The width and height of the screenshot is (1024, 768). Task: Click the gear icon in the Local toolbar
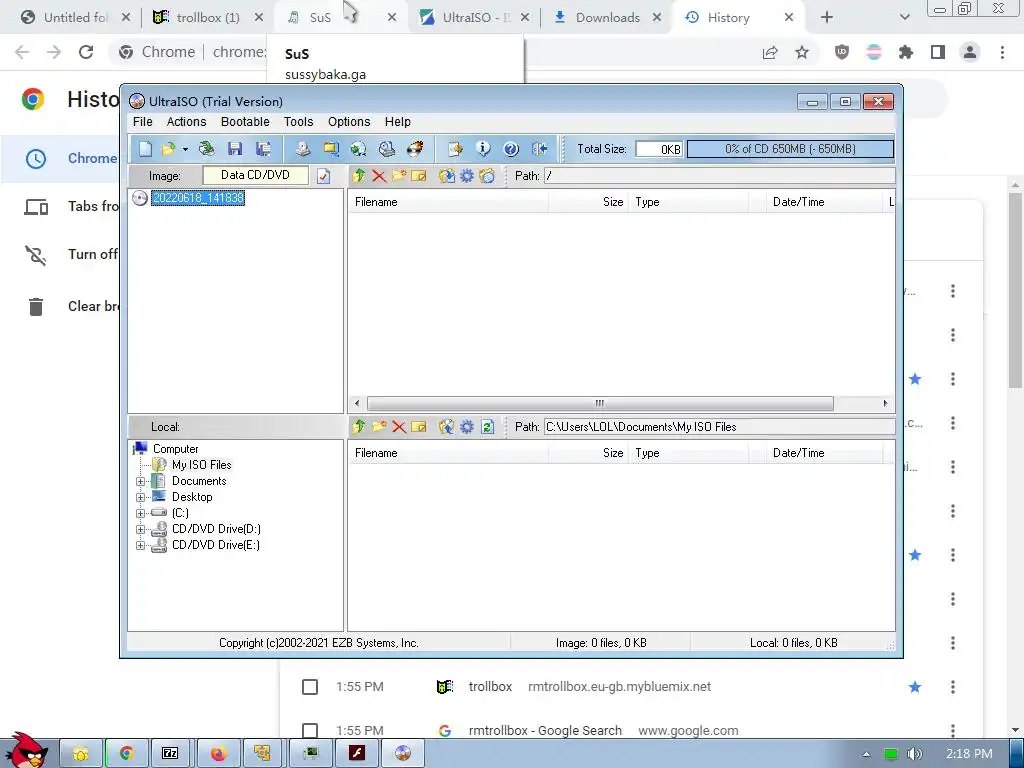[467, 426]
